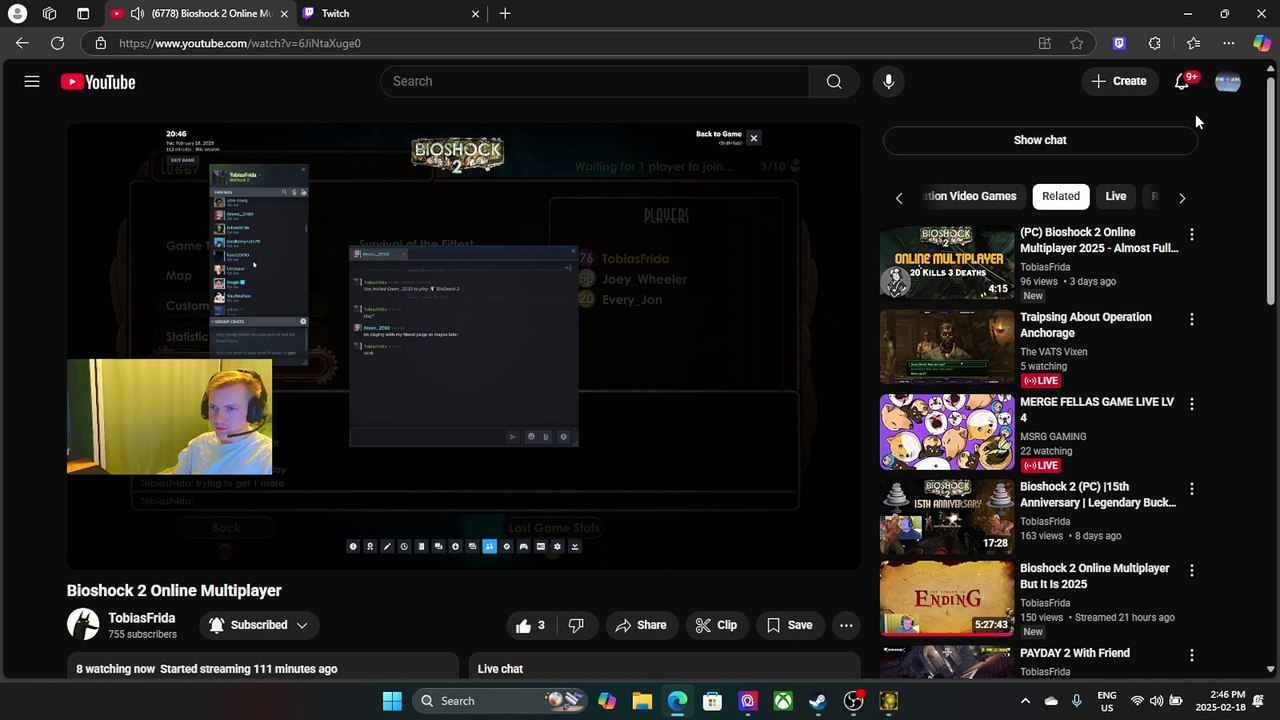
Task: Select the Related chip
Action: [x=1061, y=197]
